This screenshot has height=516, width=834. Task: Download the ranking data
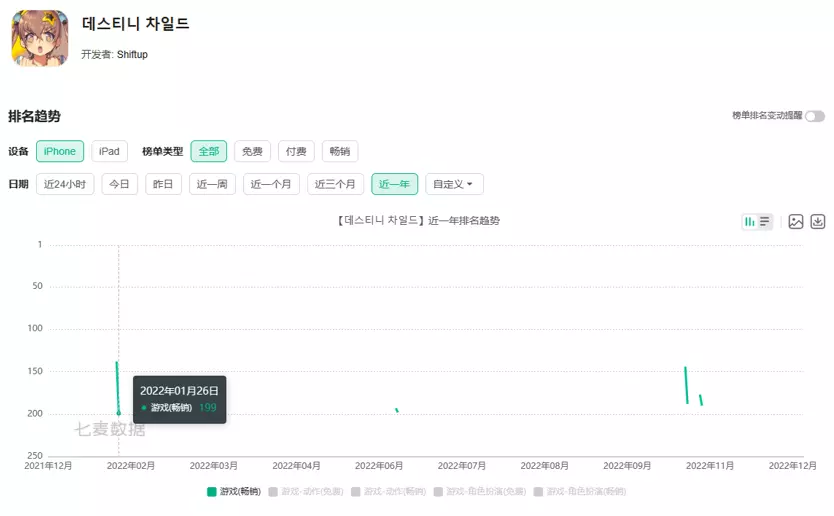pyautogui.click(x=818, y=221)
